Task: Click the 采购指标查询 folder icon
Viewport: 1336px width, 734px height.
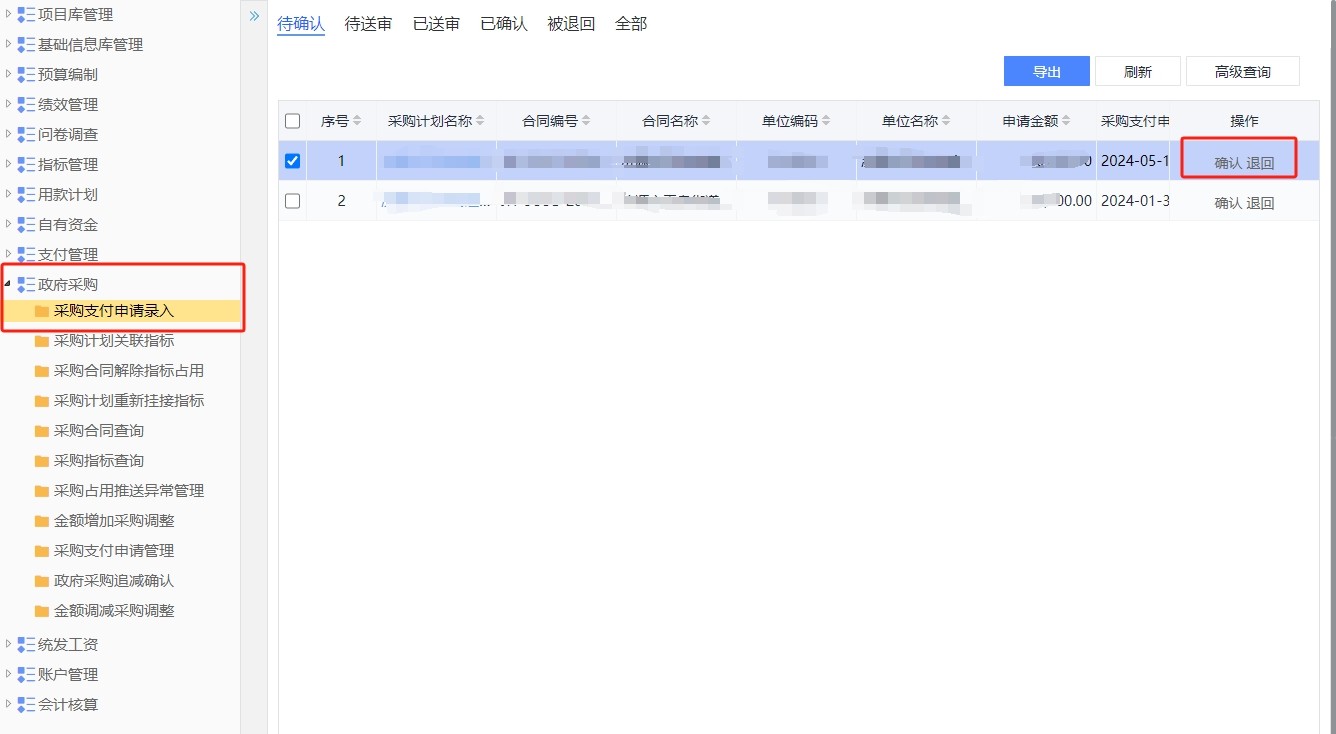Action: (41, 461)
